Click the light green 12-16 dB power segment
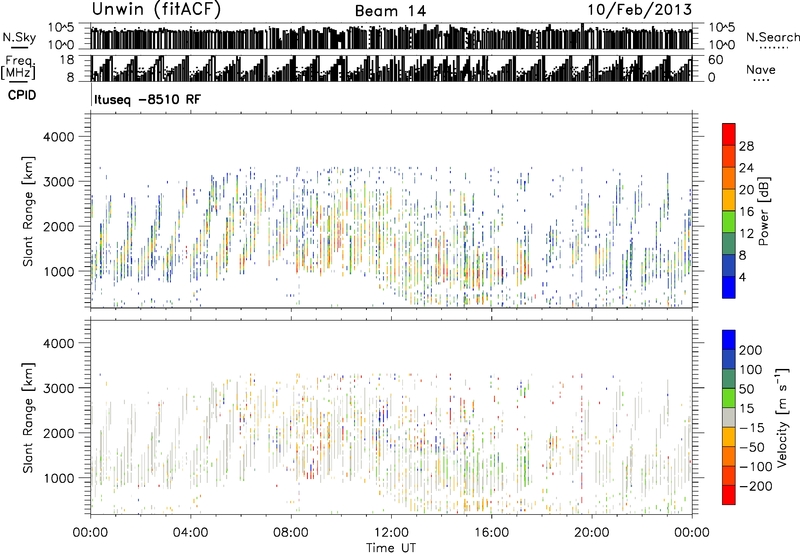The width and height of the screenshot is (800, 554). (729, 221)
